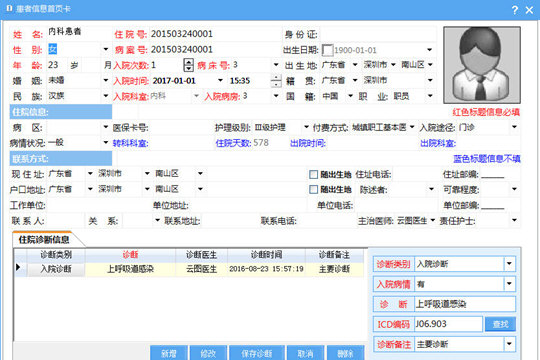Open the 病区 dropdown

(106, 127)
